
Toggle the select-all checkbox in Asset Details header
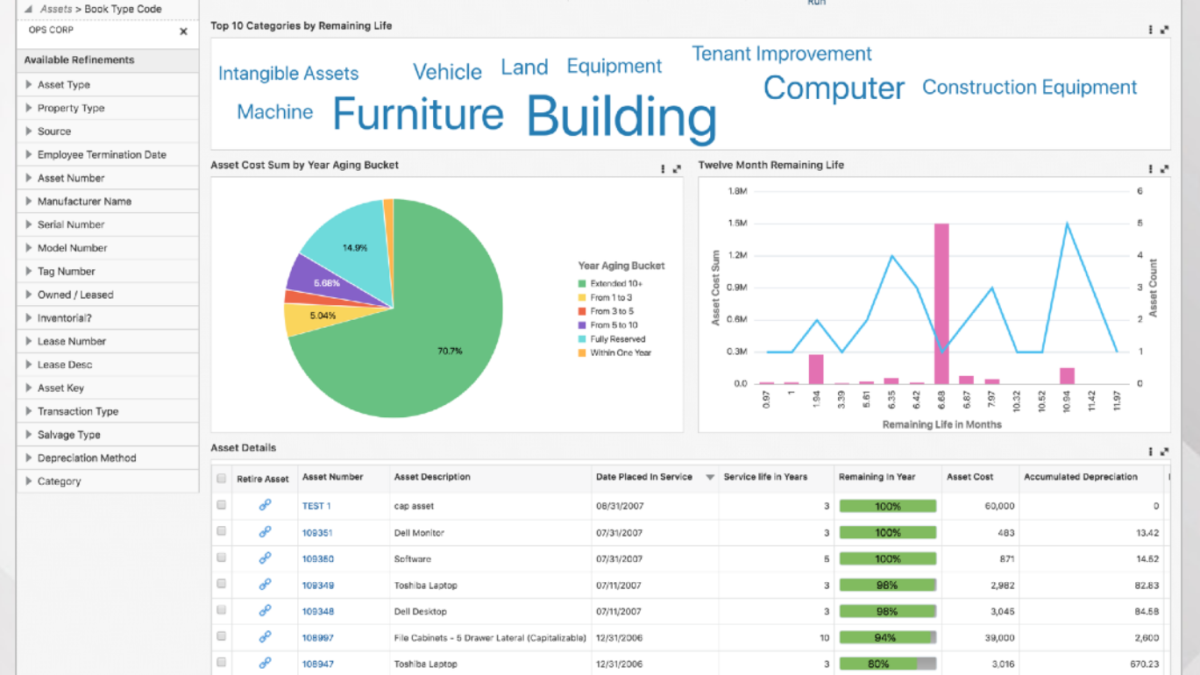point(221,478)
